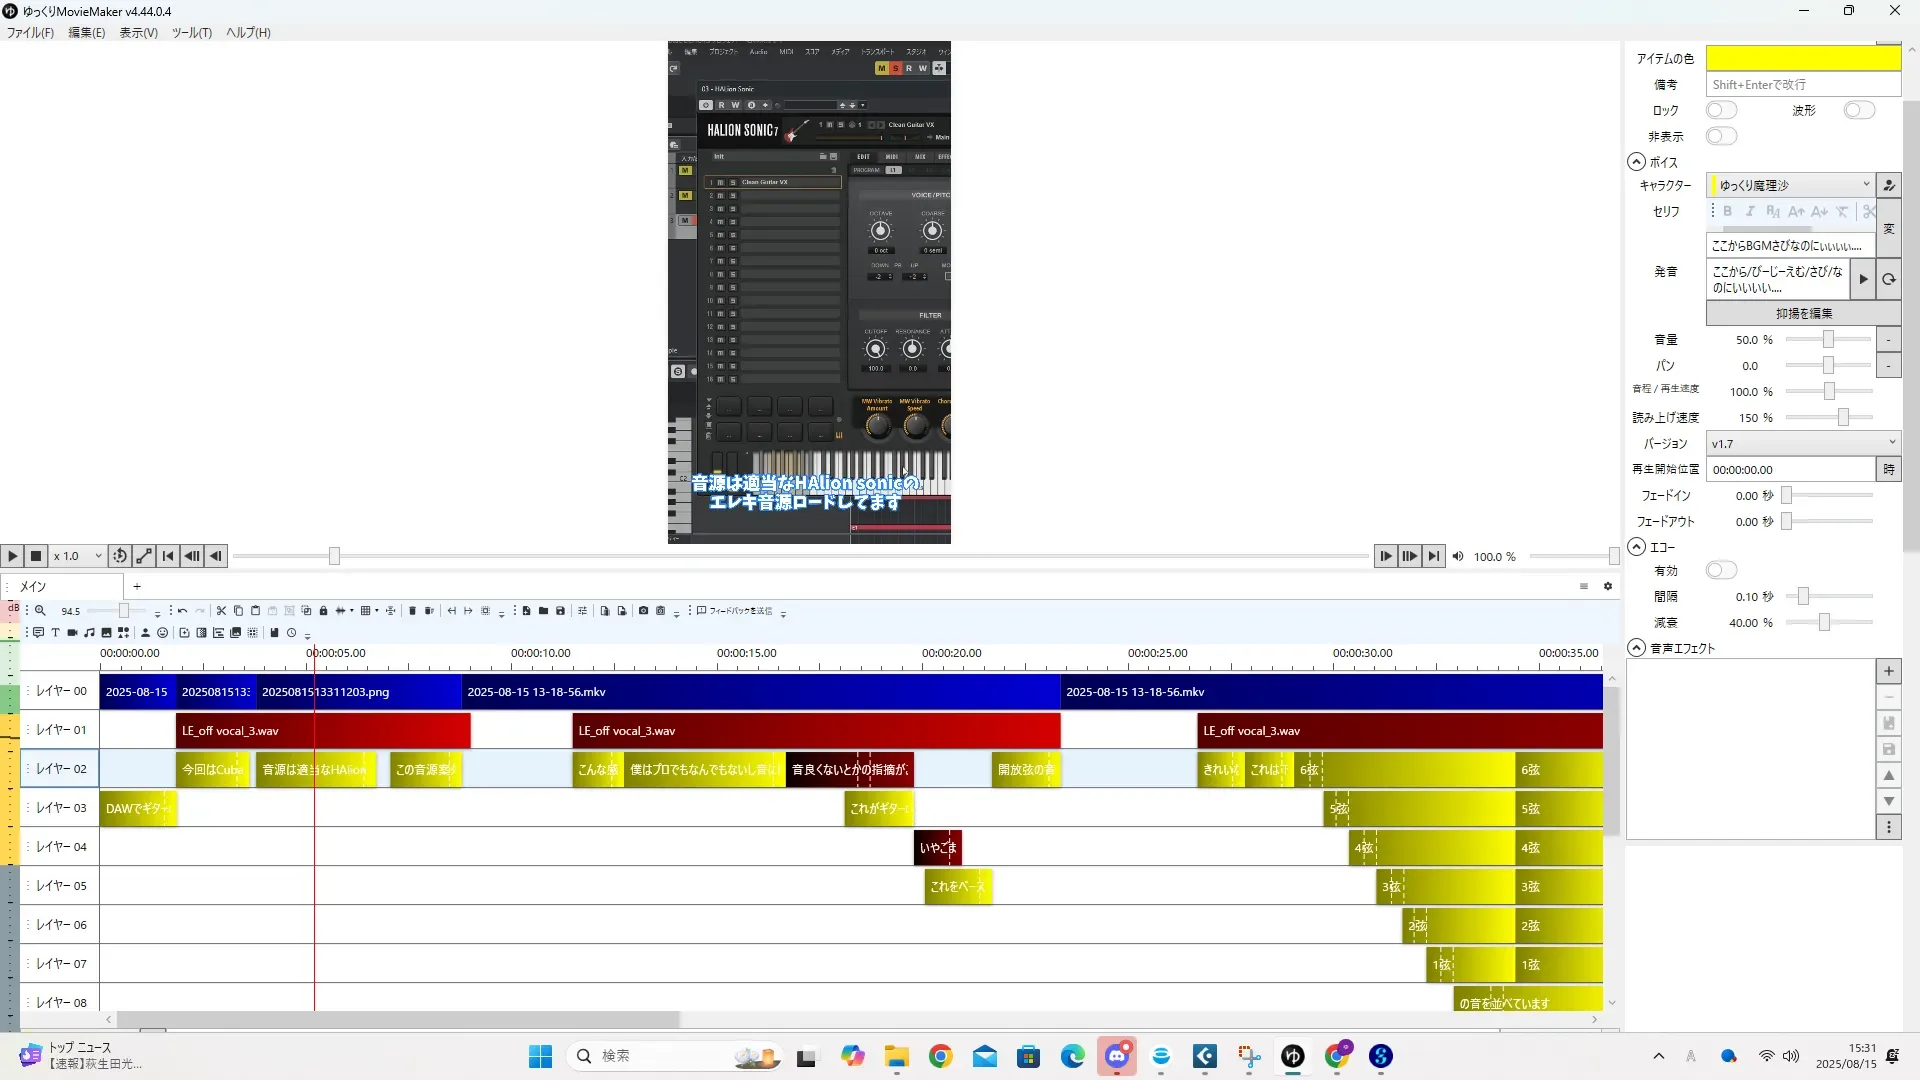
Task: Click the stop playback button
Action: tap(36, 556)
